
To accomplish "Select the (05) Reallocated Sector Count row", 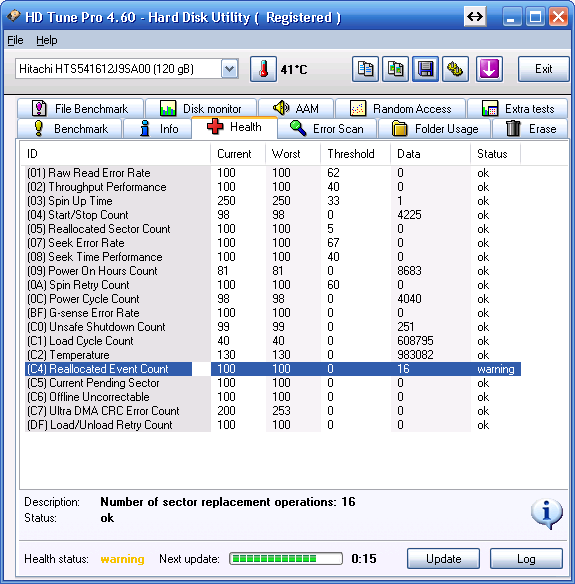I will click(273, 229).
